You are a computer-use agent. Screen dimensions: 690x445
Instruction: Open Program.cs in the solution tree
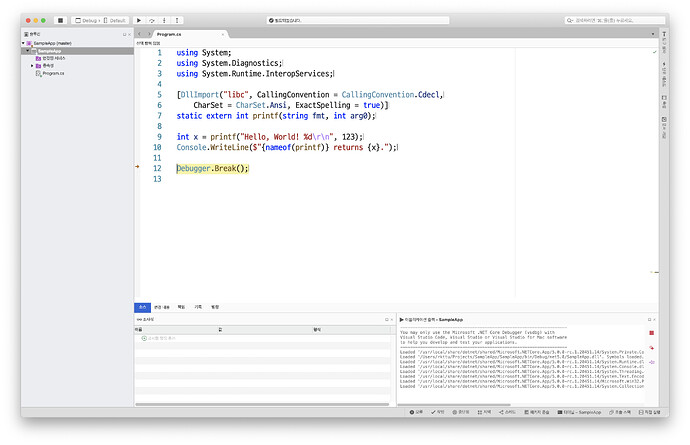(x=53, y=73)
